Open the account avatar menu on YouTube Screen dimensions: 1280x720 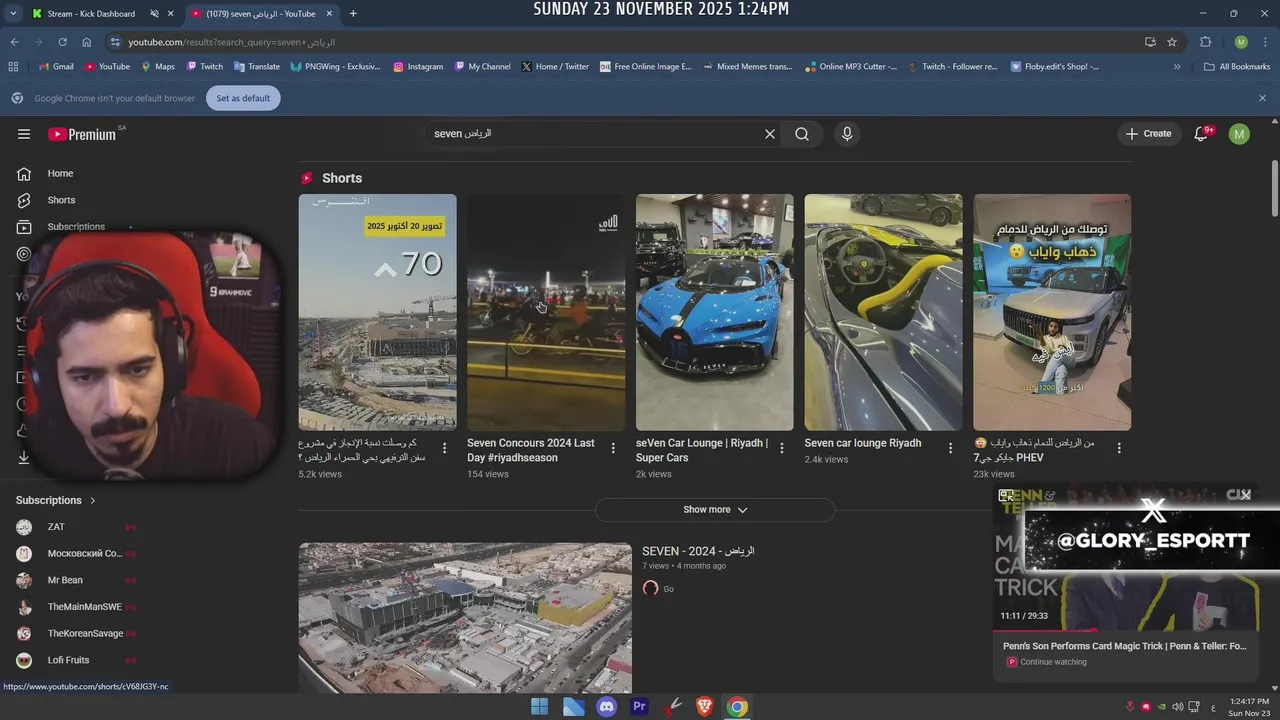click(1239, 134)
